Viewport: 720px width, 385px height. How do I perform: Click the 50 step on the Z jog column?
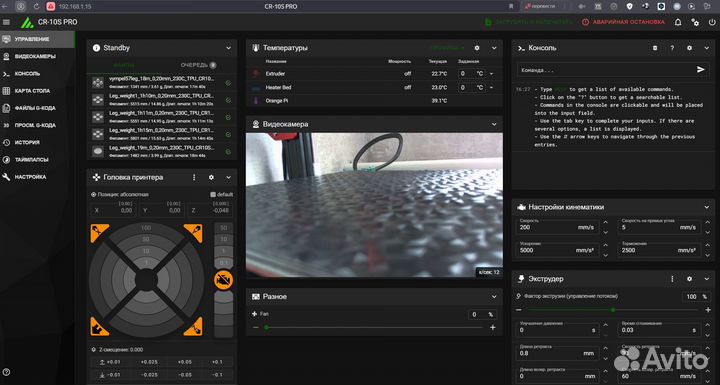click(x=224, y=228)
